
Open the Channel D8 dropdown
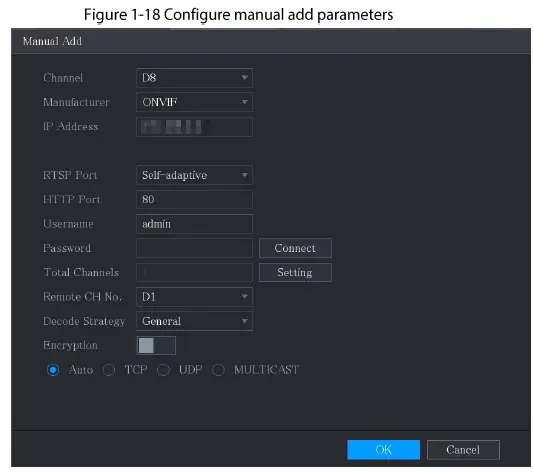(194, 78)
